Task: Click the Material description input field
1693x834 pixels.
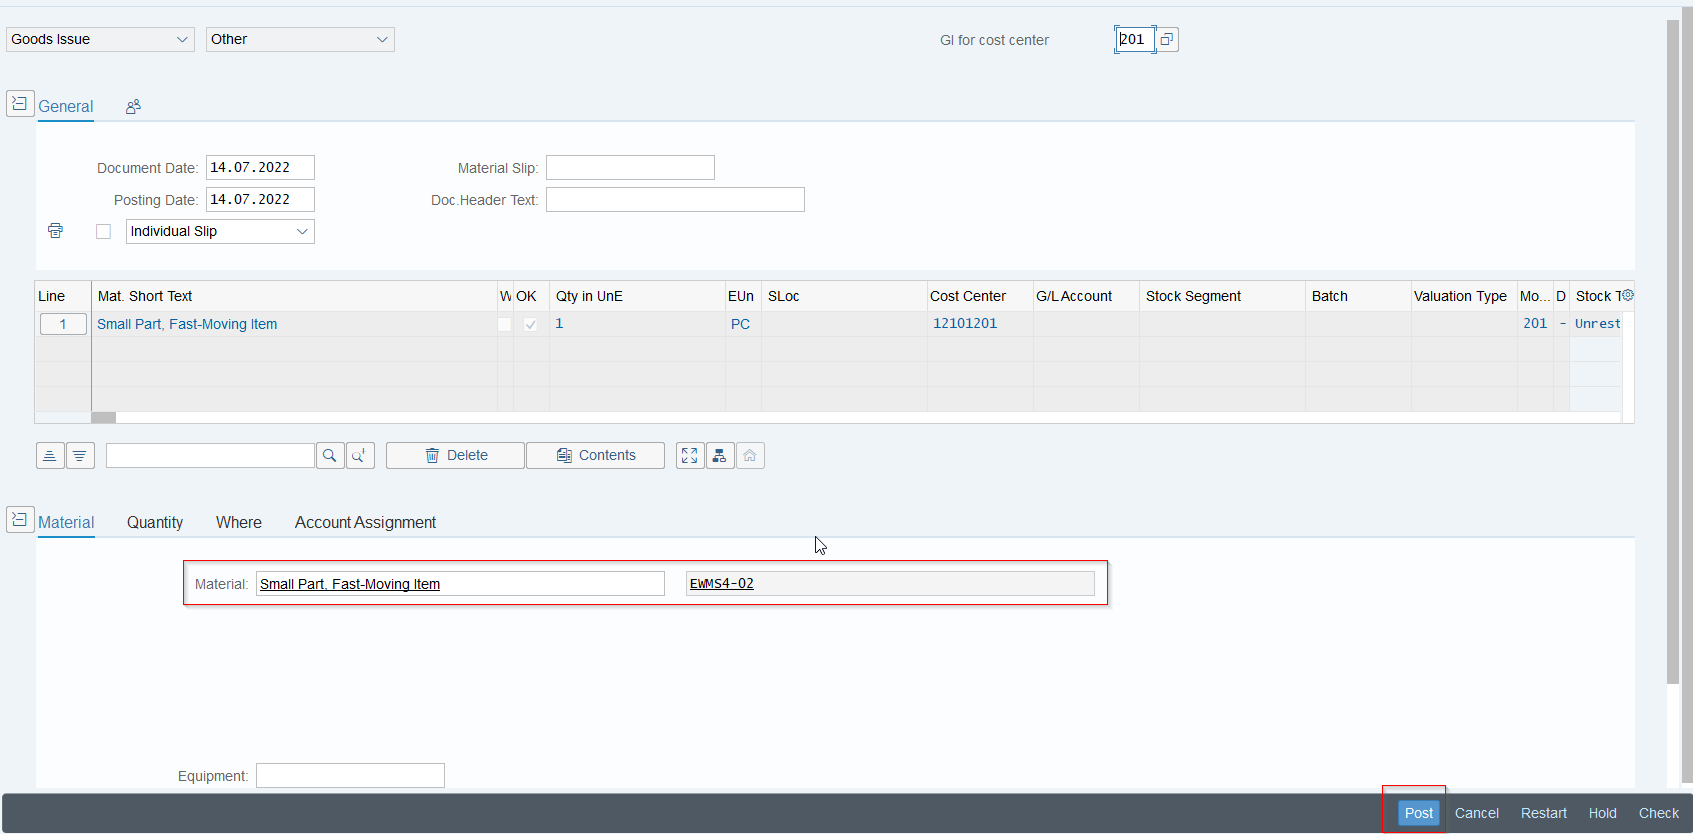Action: [460, 584]
